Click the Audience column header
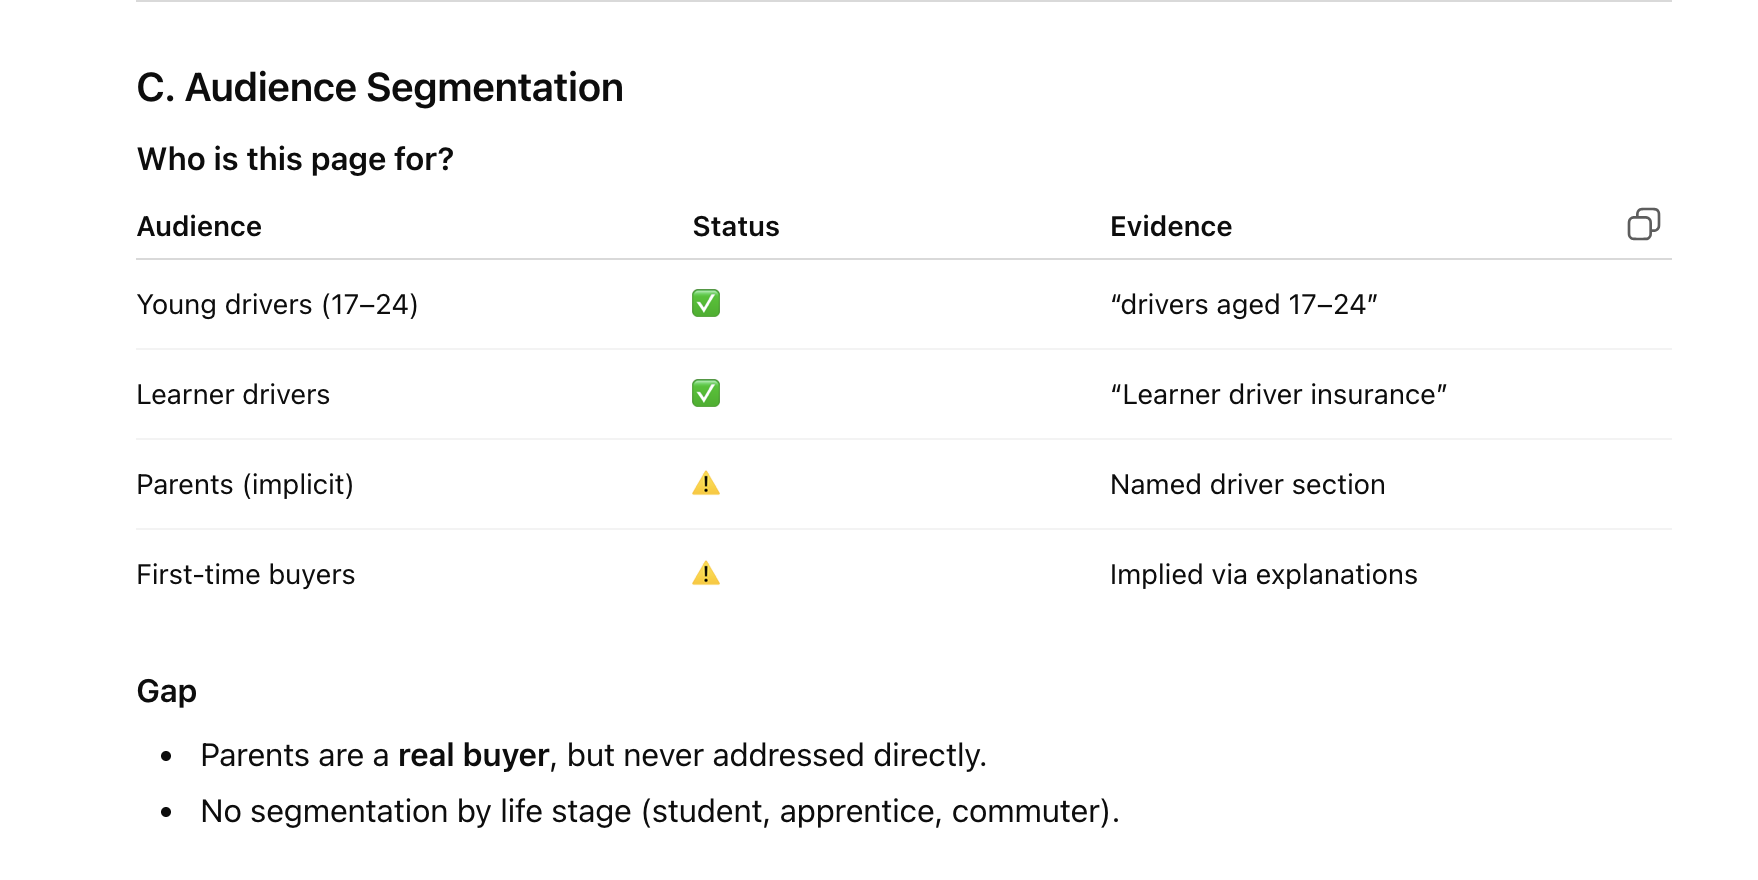Screen dimensions: 1758x880 [x=199, y=227]
